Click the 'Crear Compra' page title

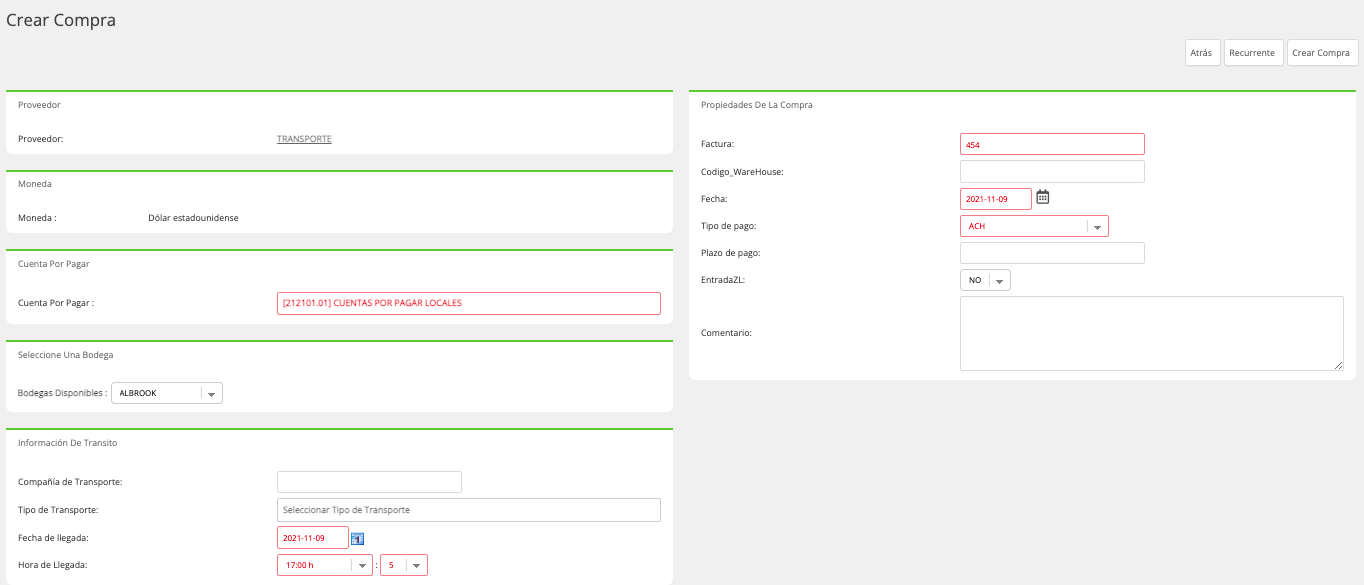point(61,20)
